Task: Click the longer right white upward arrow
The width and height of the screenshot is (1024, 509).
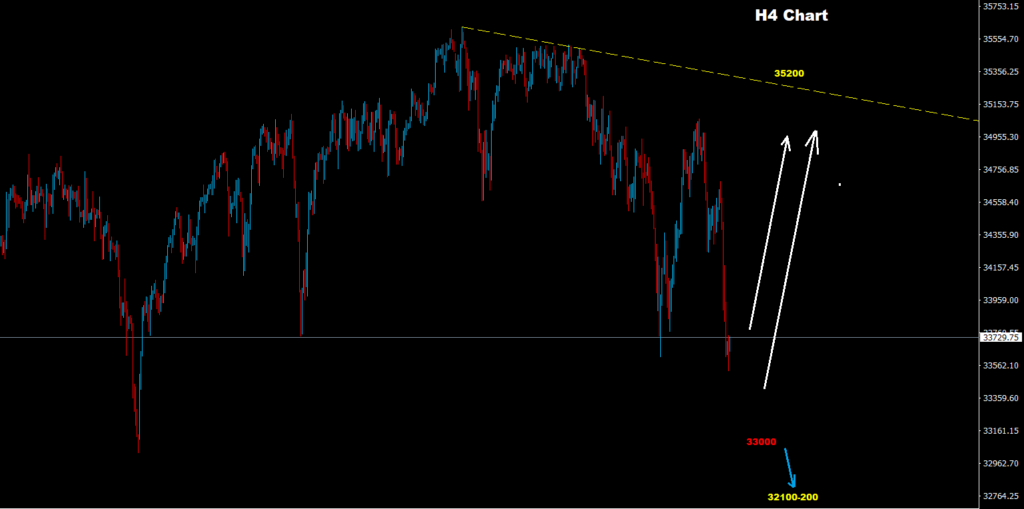Action: tap(790, 259)
